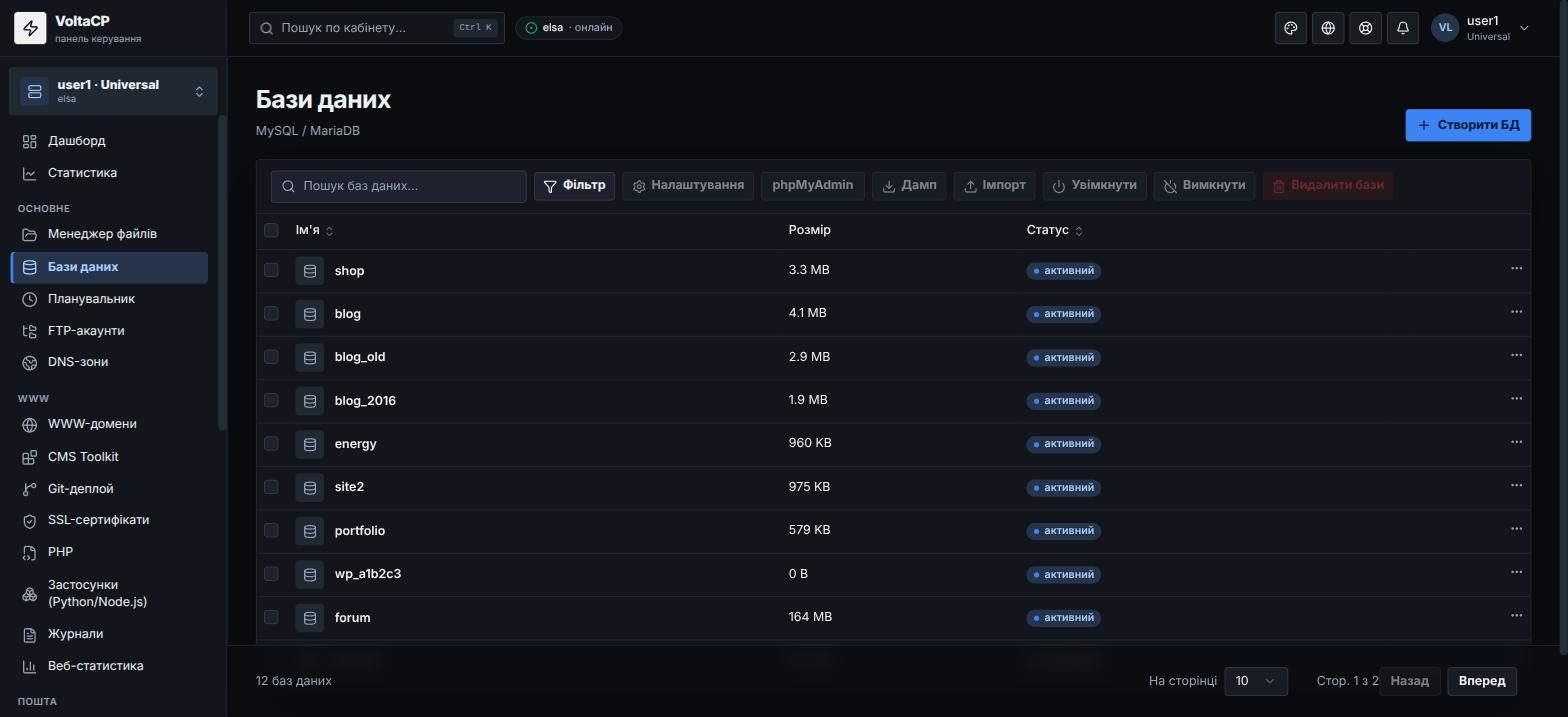This screenshot has width=1568, height=717.
Task: Click the Видалити бази button
Action: tap(1328, 186)
